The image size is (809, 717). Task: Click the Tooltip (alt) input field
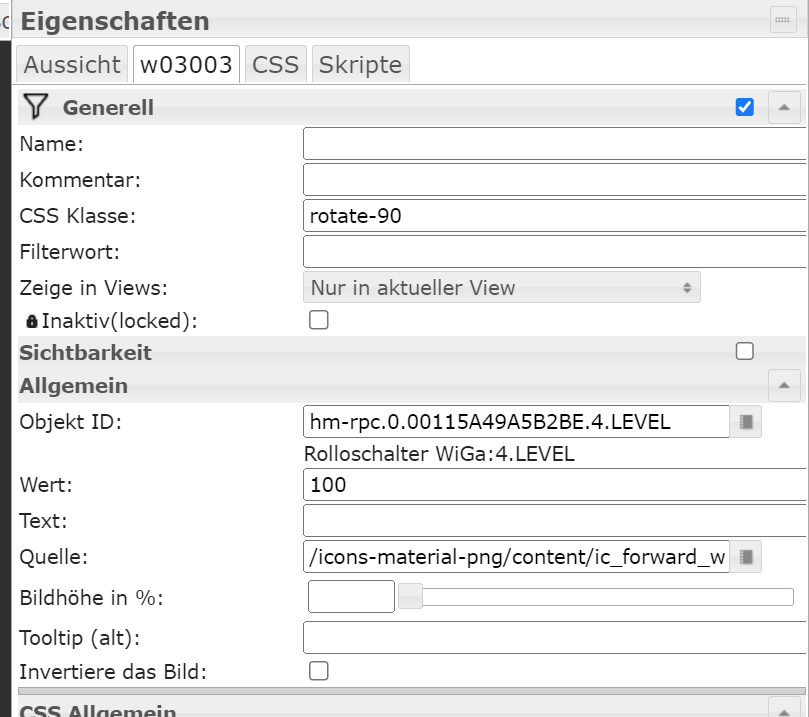tap(555, 638)
